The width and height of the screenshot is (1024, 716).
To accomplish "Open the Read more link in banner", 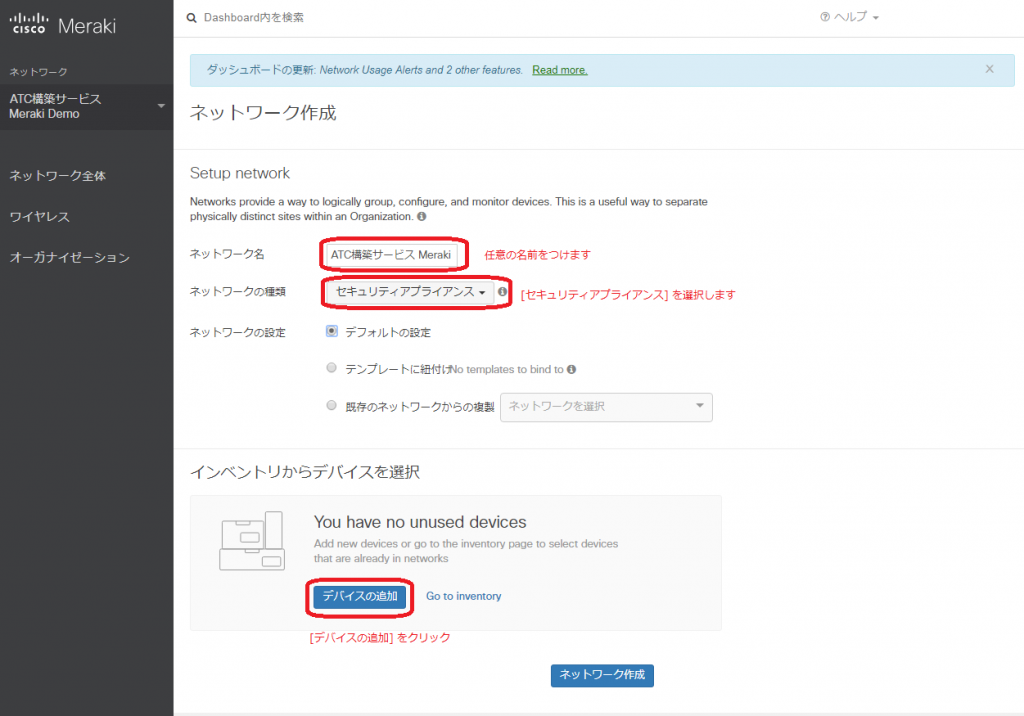I will tap(560, 70).
